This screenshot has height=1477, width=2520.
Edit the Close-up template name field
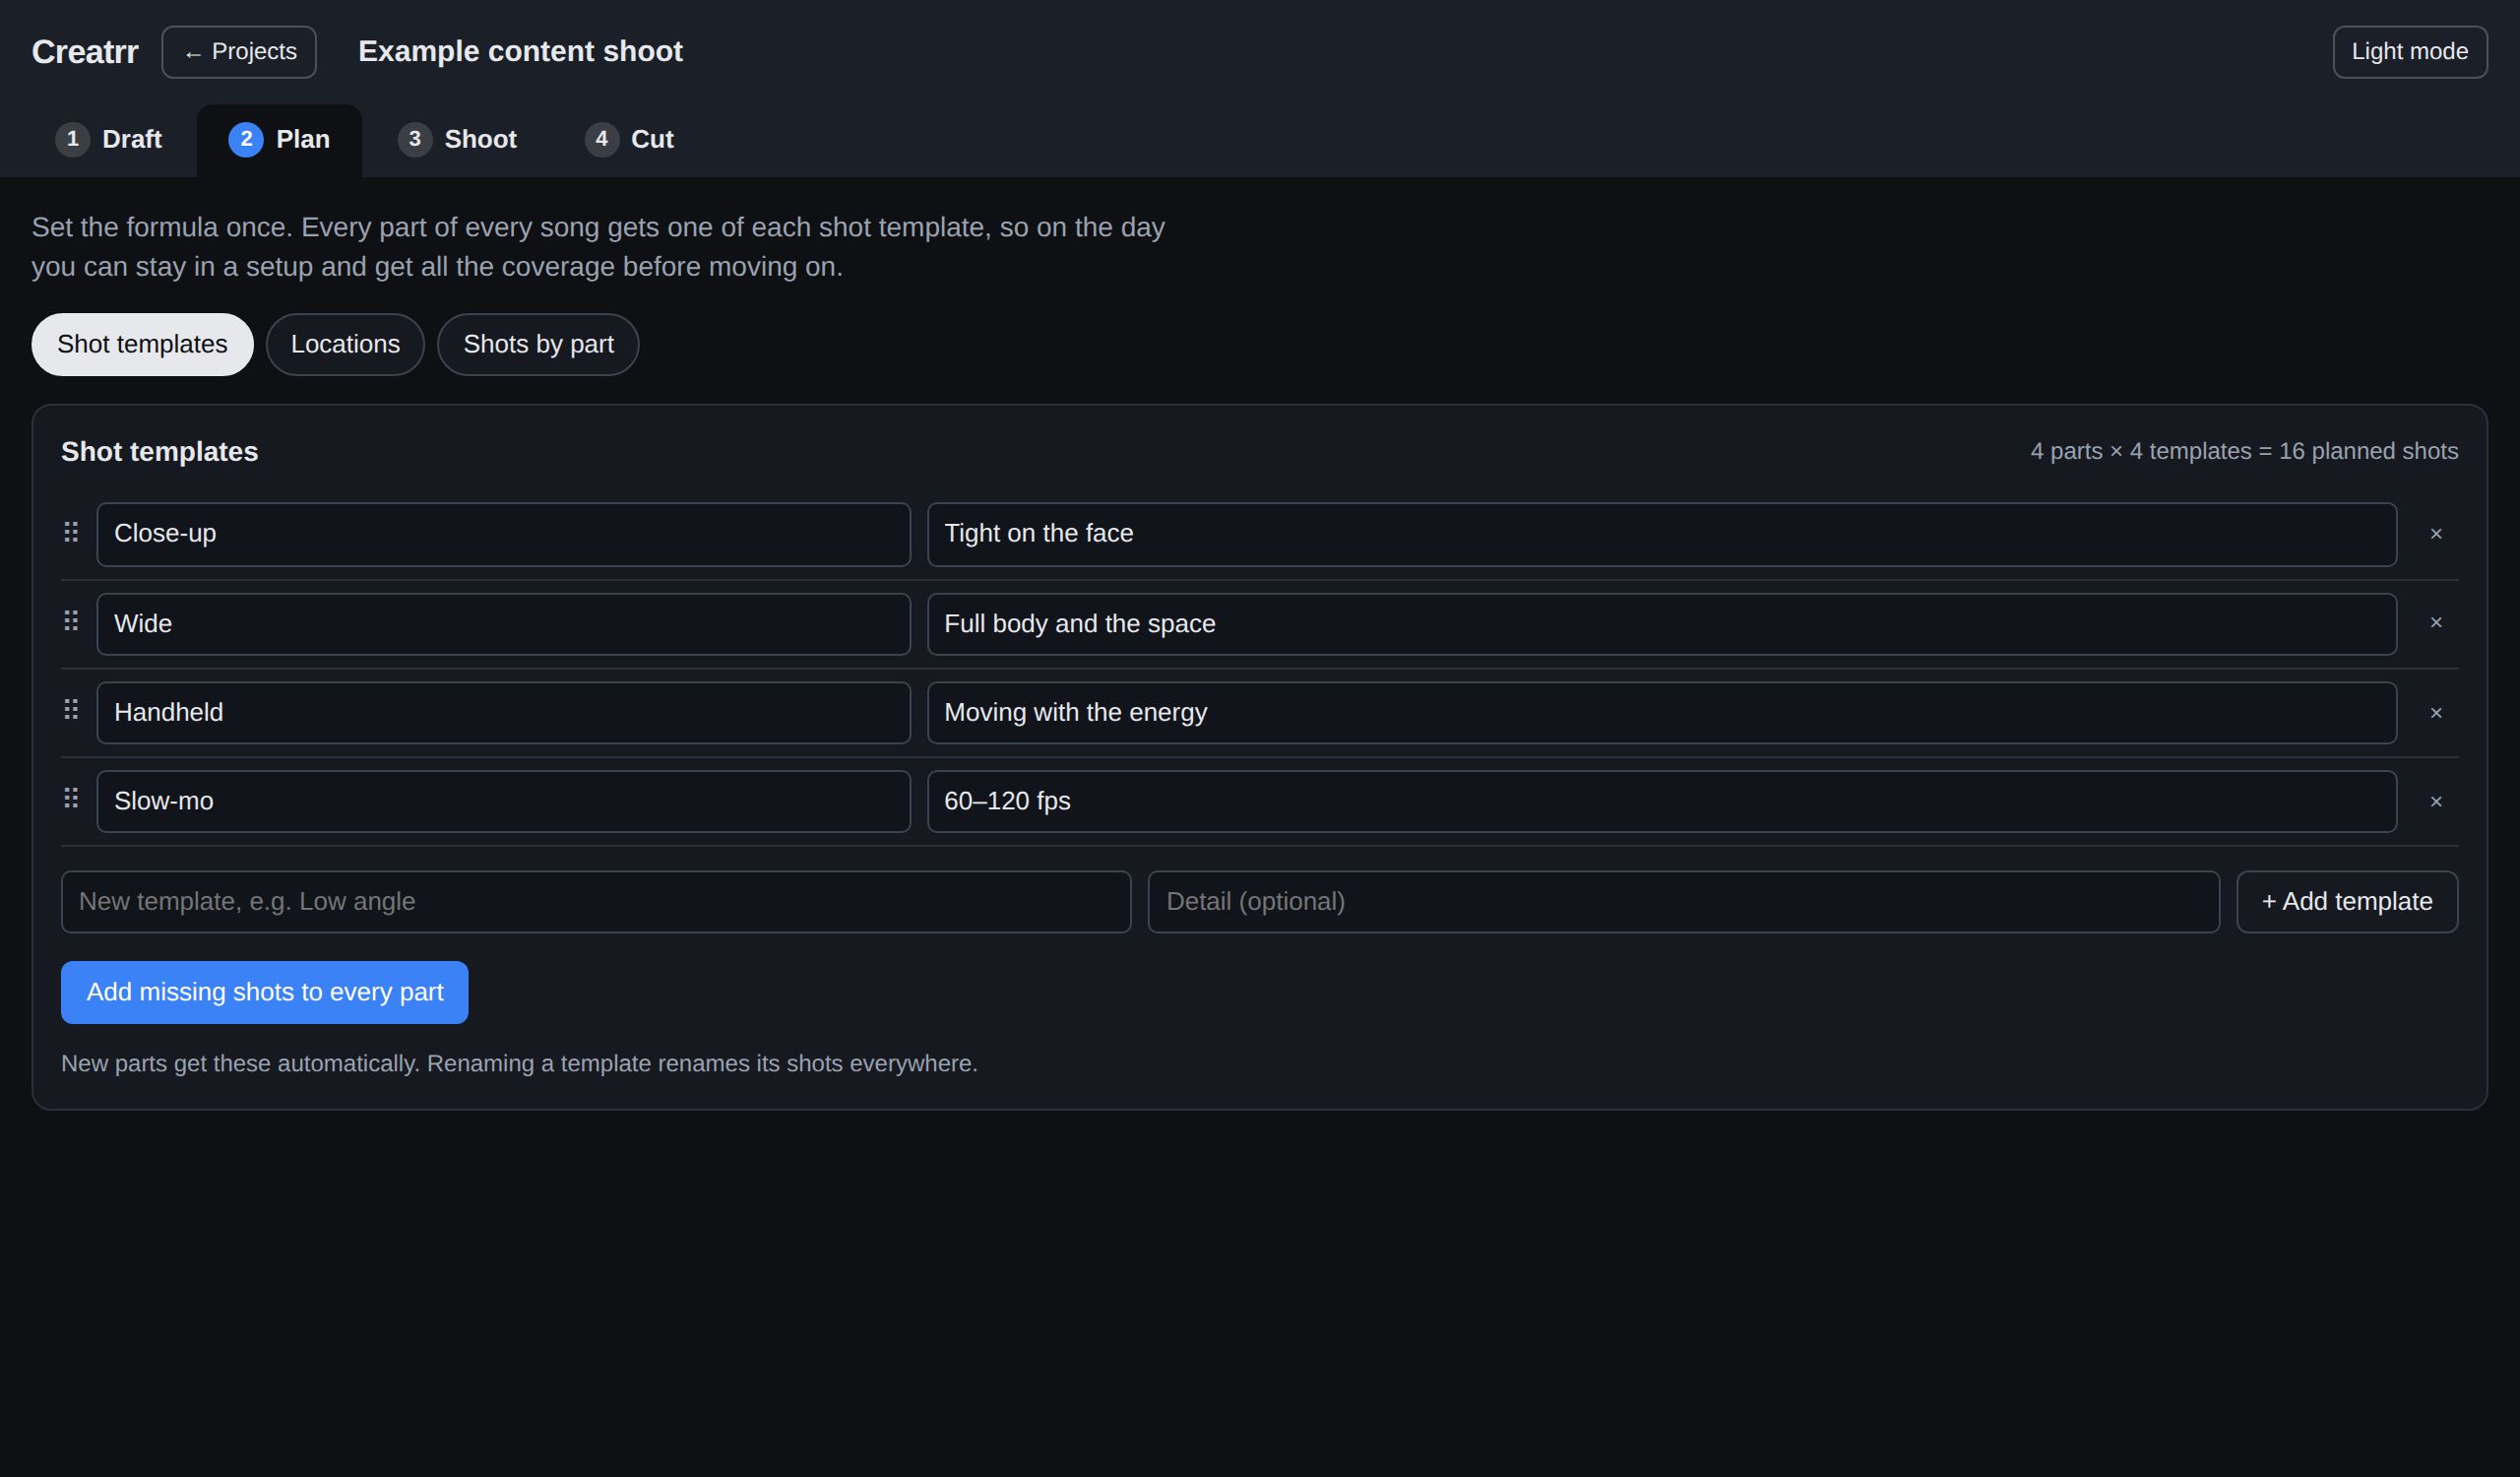point(503,534)
